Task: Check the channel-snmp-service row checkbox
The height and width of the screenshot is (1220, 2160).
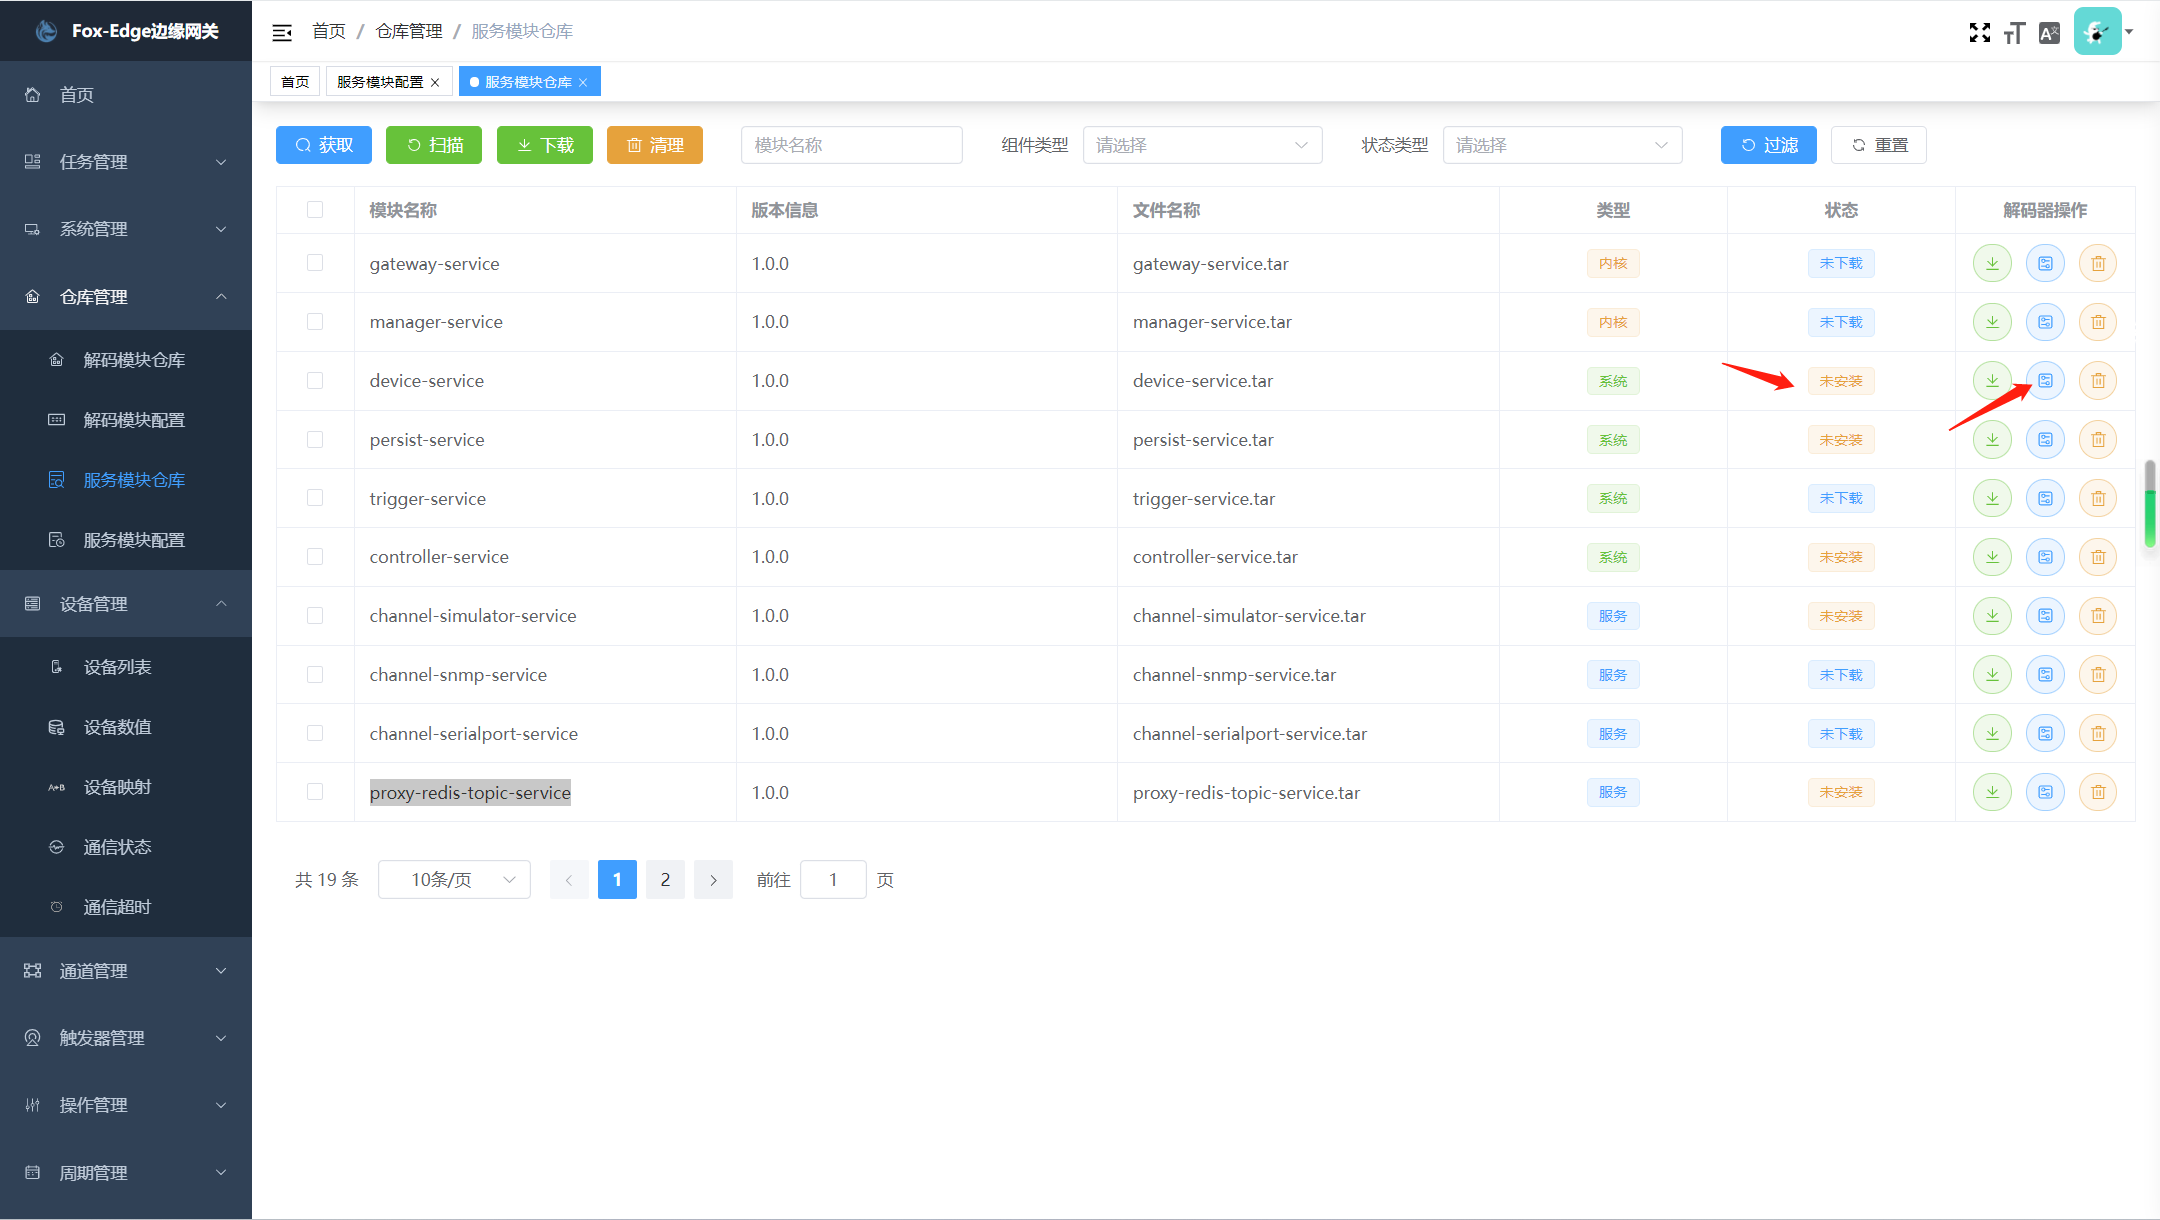Action: [x=315, y=674]
